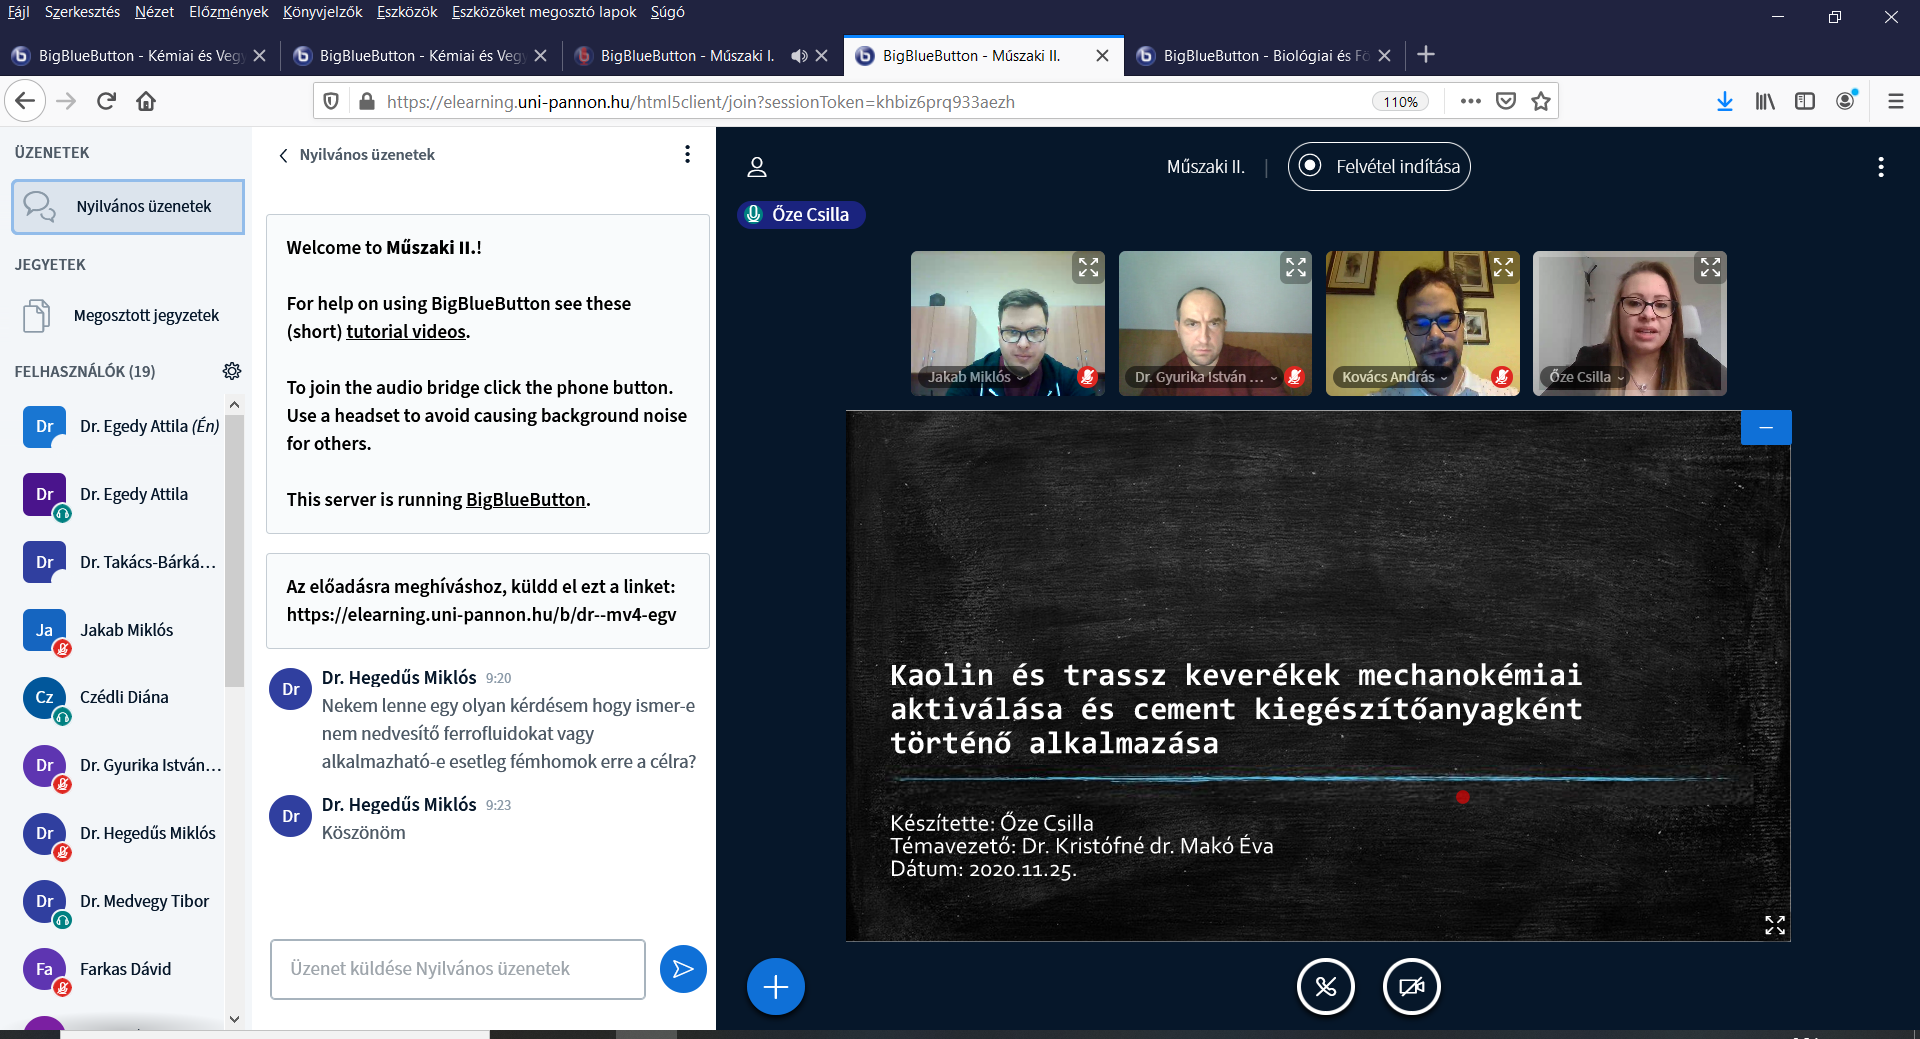
Task: Open session options menu at top right
Action: [1880, 167]
